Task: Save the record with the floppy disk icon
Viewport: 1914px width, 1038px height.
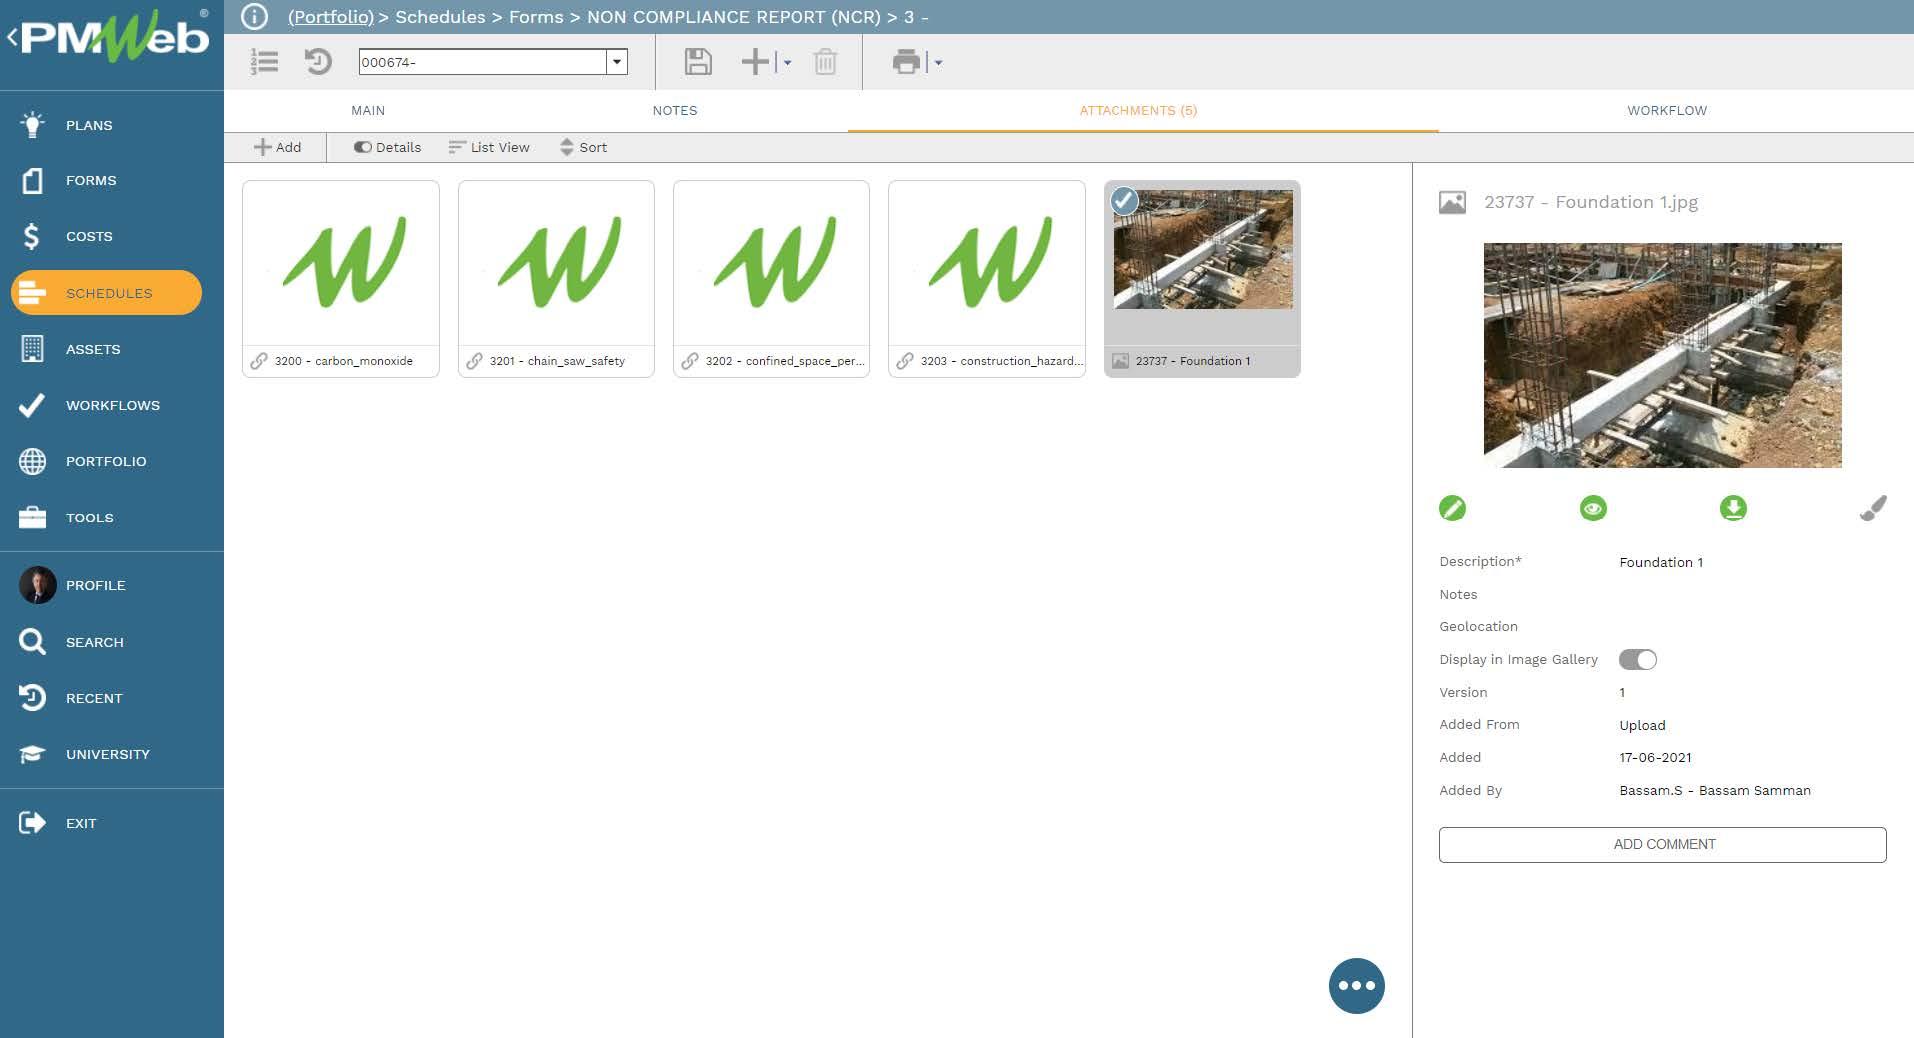Action: pos(698,62)
